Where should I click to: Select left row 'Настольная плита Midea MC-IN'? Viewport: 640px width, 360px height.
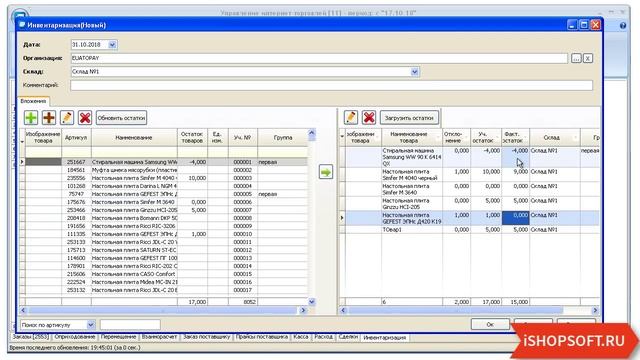pos(163,282)
